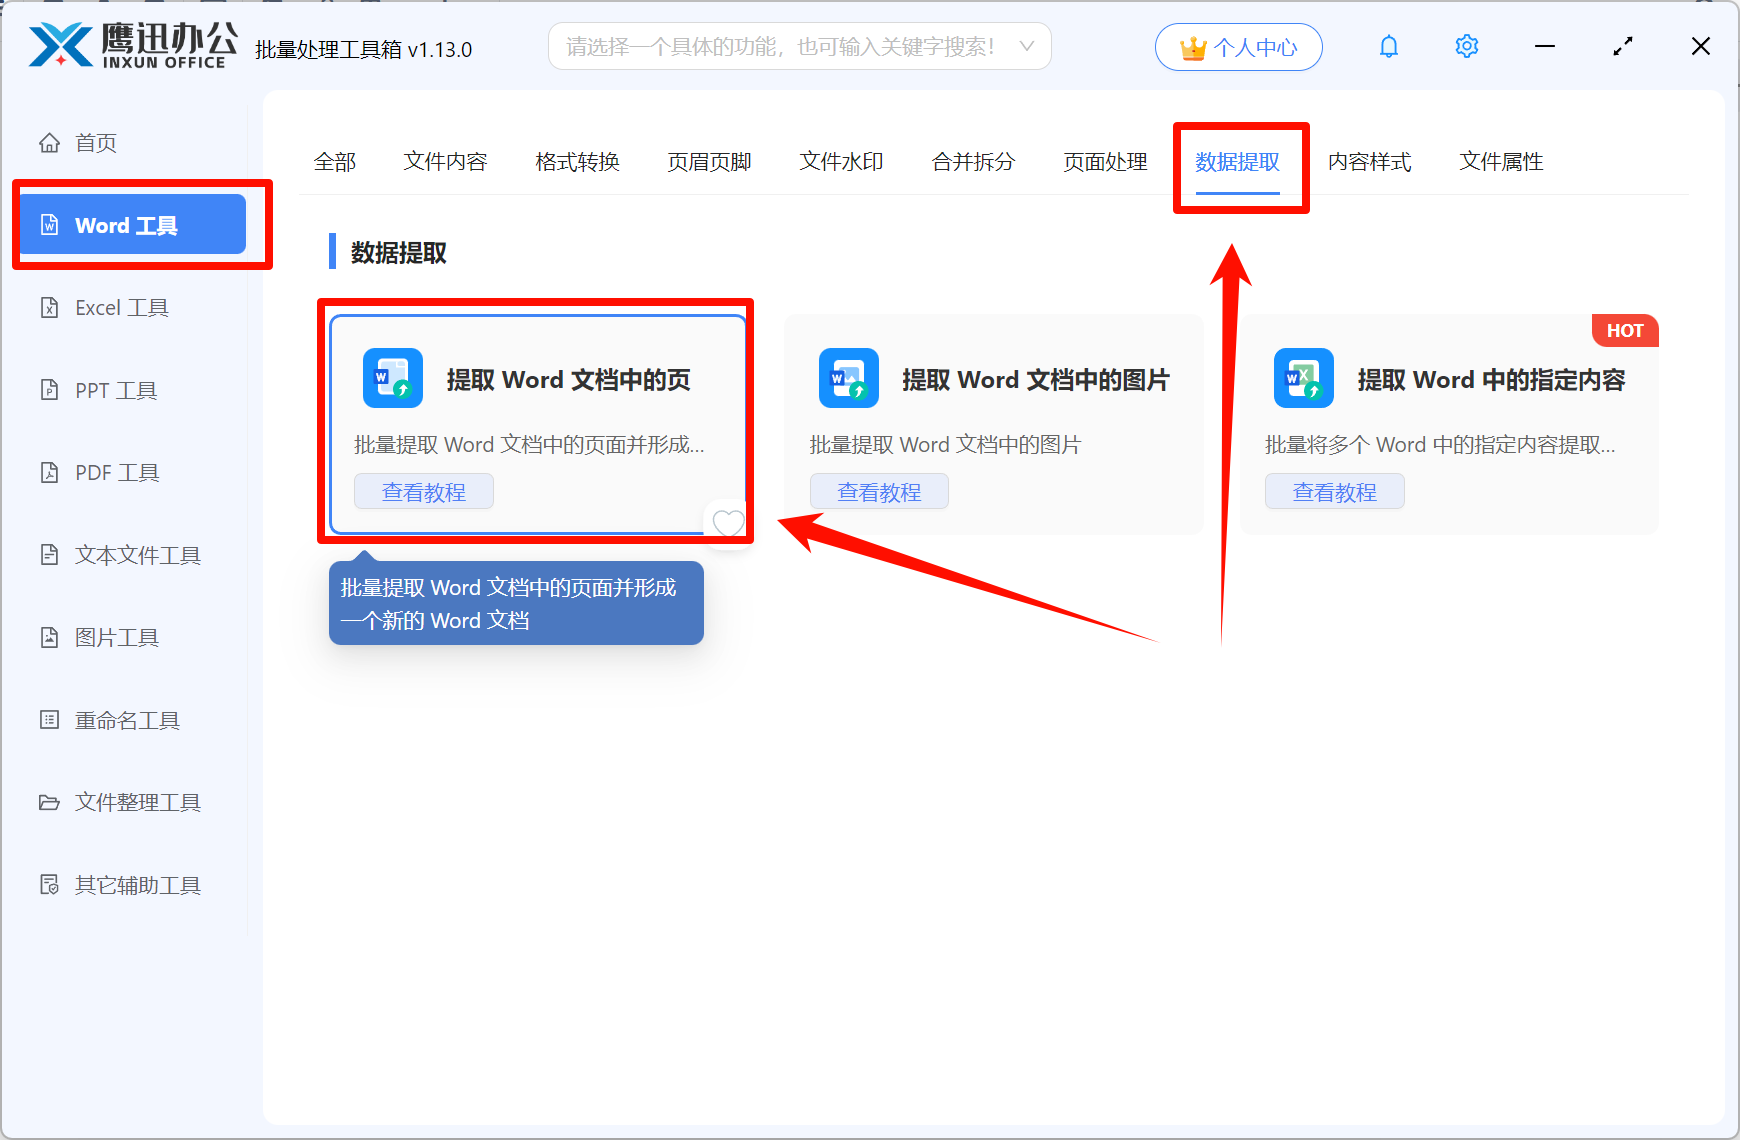Switch to the 内容样式 tab

tap(1369, 162)
